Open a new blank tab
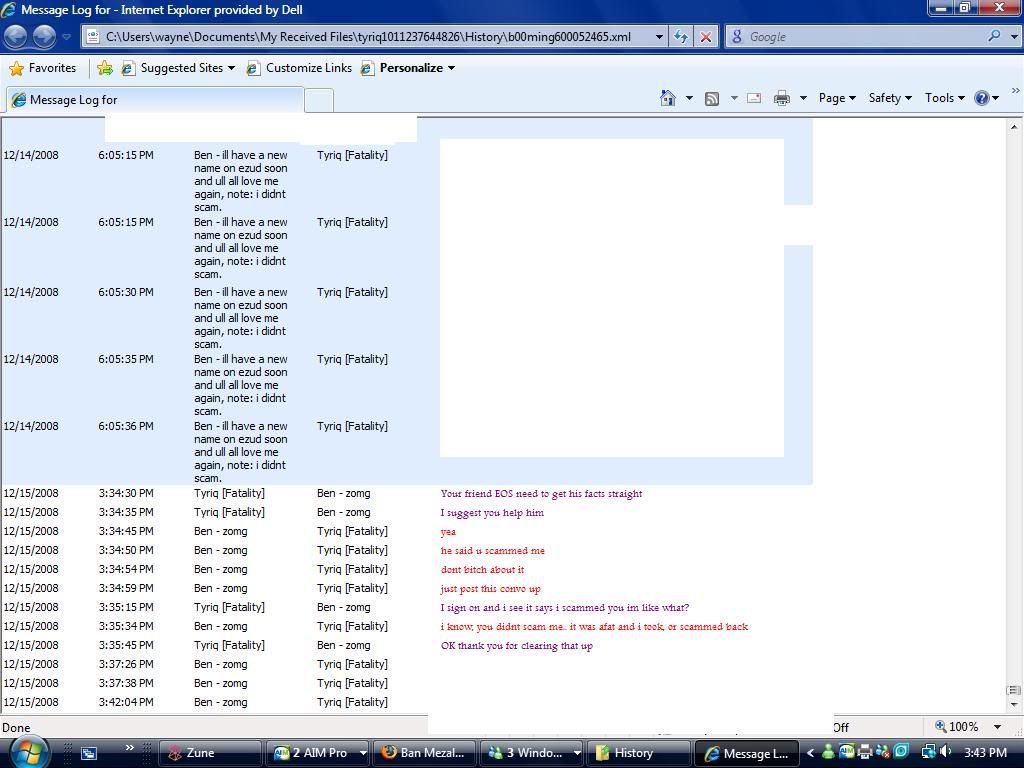Screen dimensions: 1024x768 319,101
